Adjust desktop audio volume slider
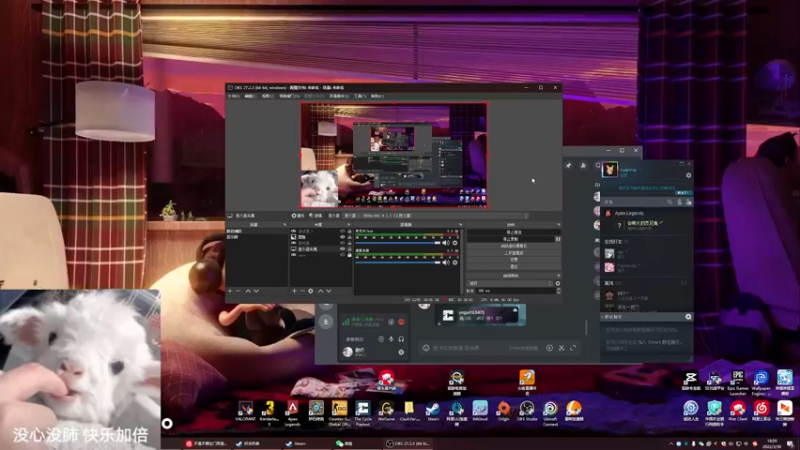 [398, 262]
